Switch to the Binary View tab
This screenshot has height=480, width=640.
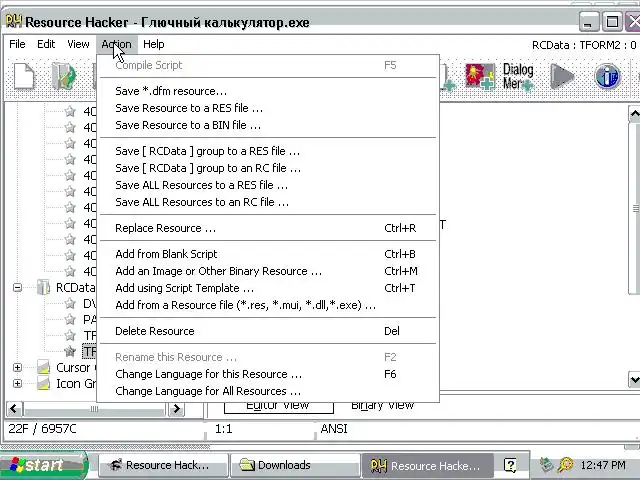(x=383, y=407)
